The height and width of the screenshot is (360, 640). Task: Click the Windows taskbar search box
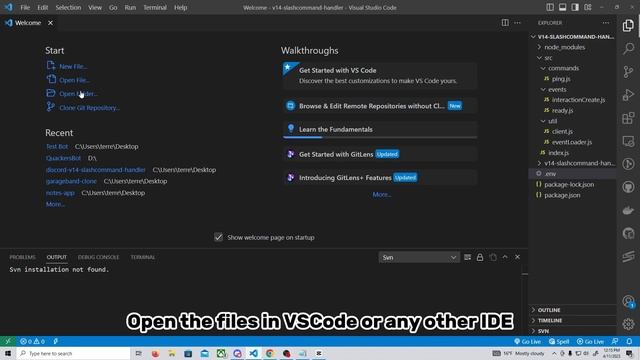[x=73, y=353]
